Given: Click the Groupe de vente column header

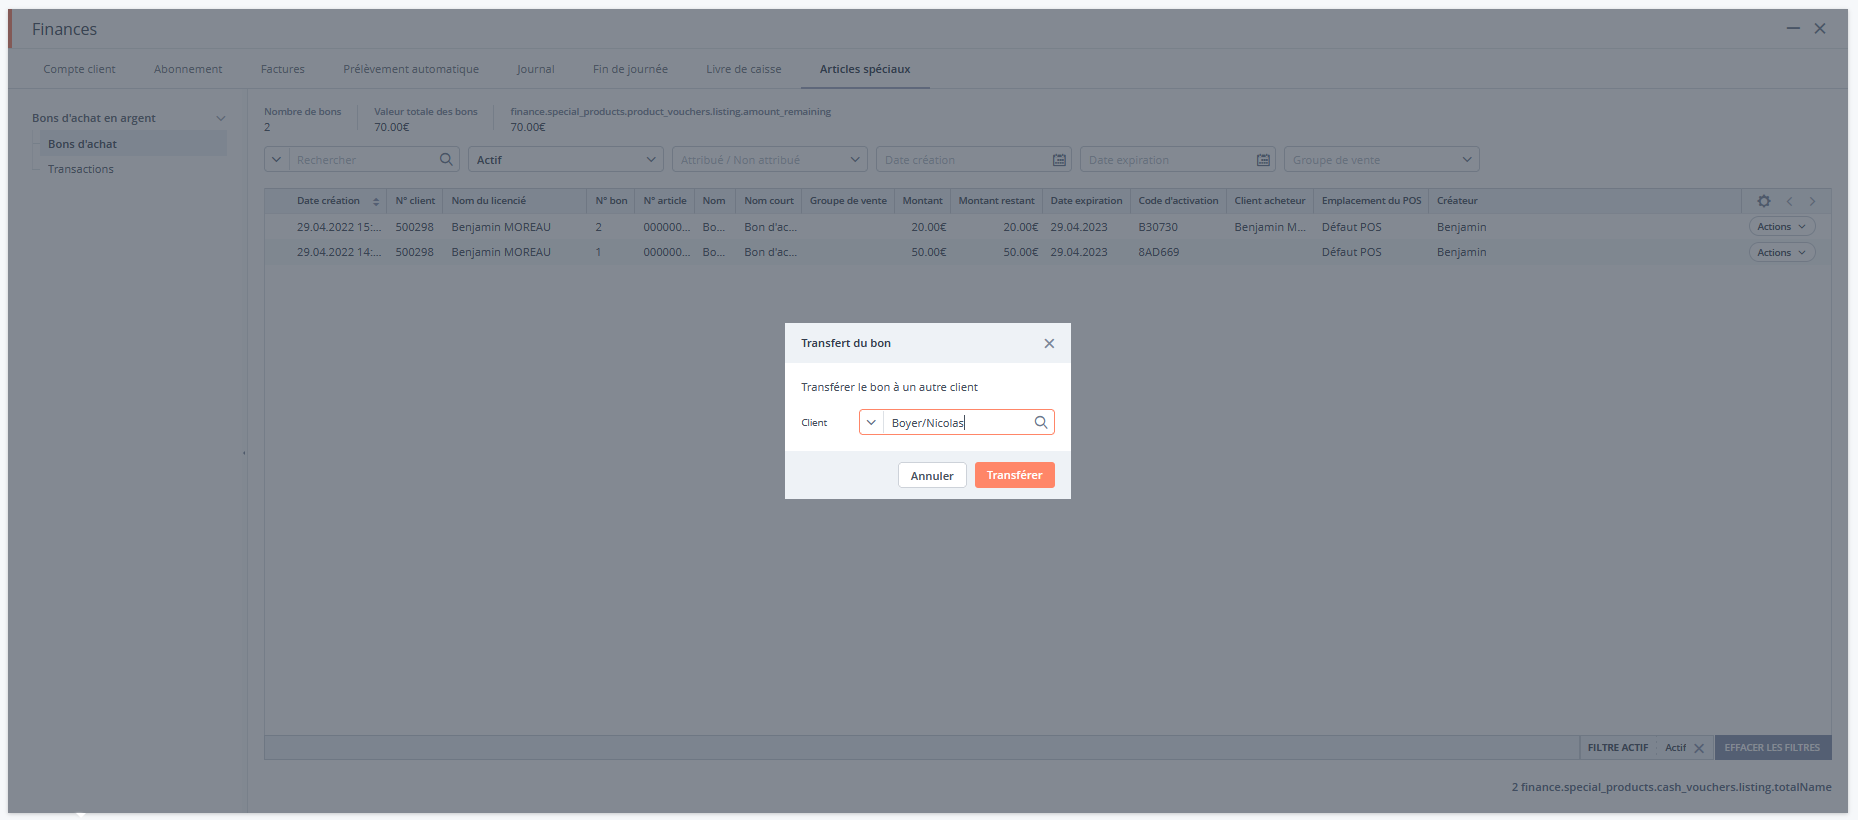Looking at the screenshot, I should click(848, 201).
